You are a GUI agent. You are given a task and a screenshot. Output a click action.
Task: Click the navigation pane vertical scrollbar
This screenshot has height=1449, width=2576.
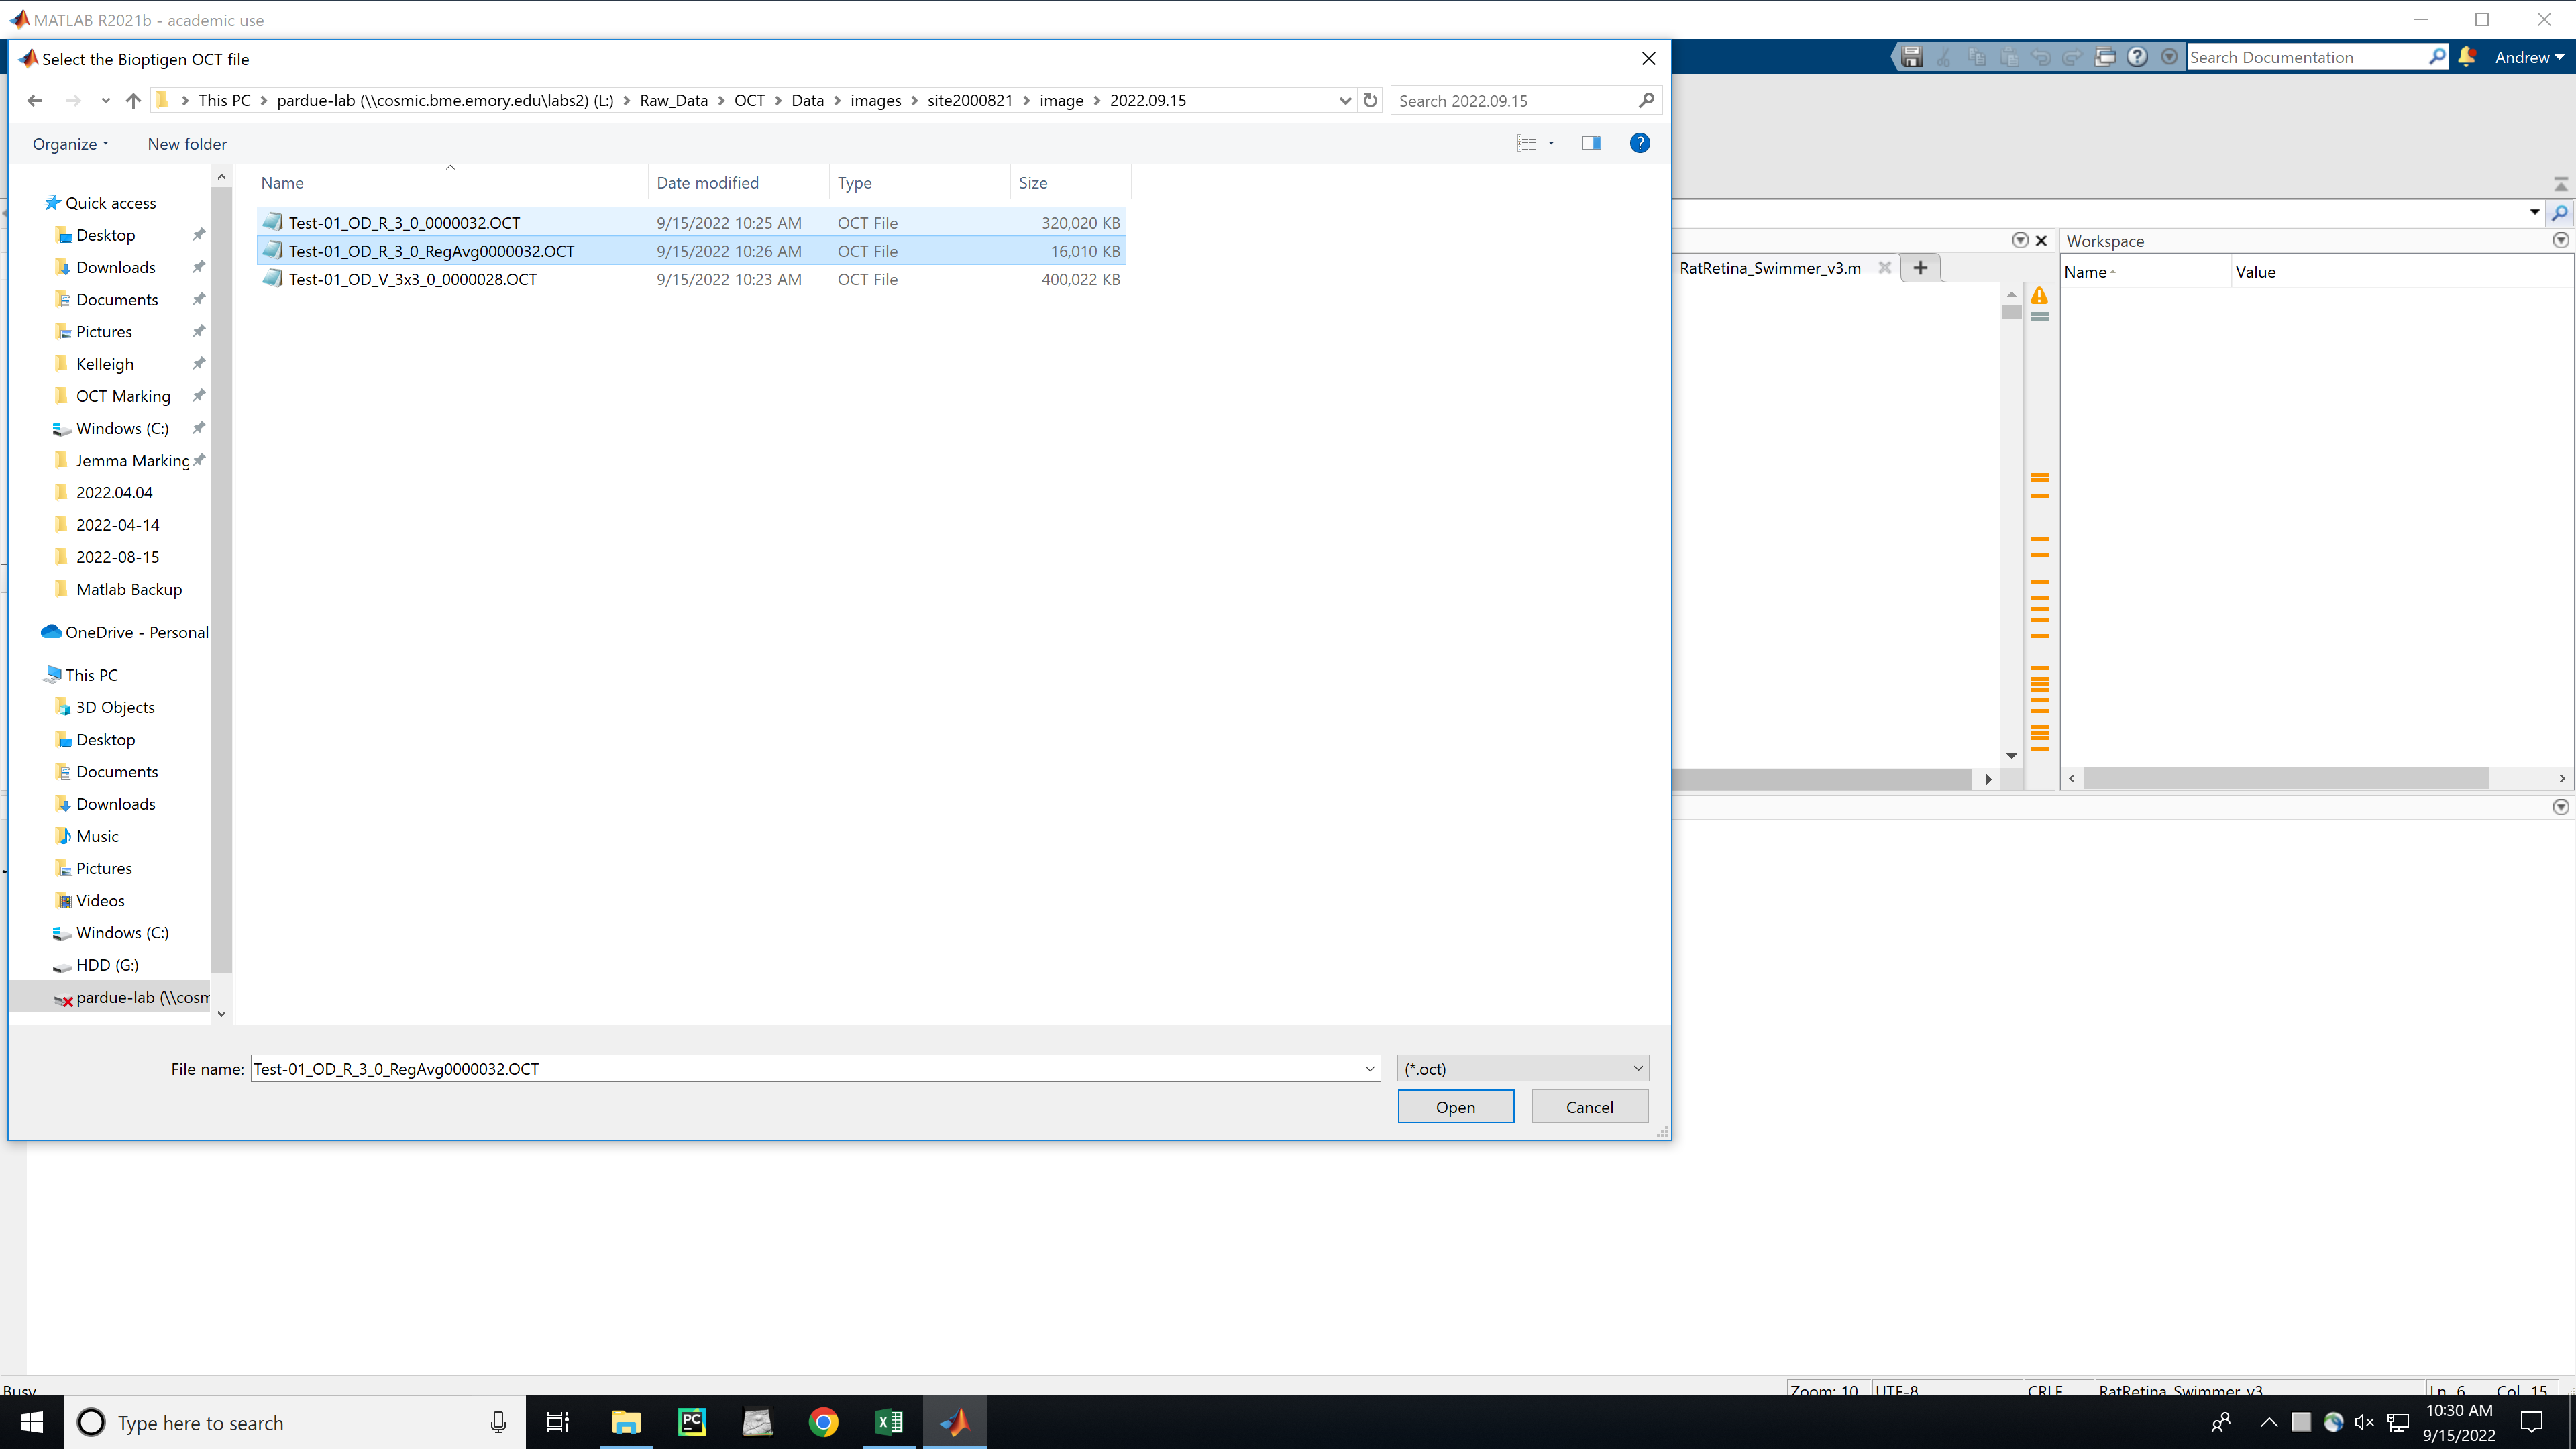click(221, 580)
